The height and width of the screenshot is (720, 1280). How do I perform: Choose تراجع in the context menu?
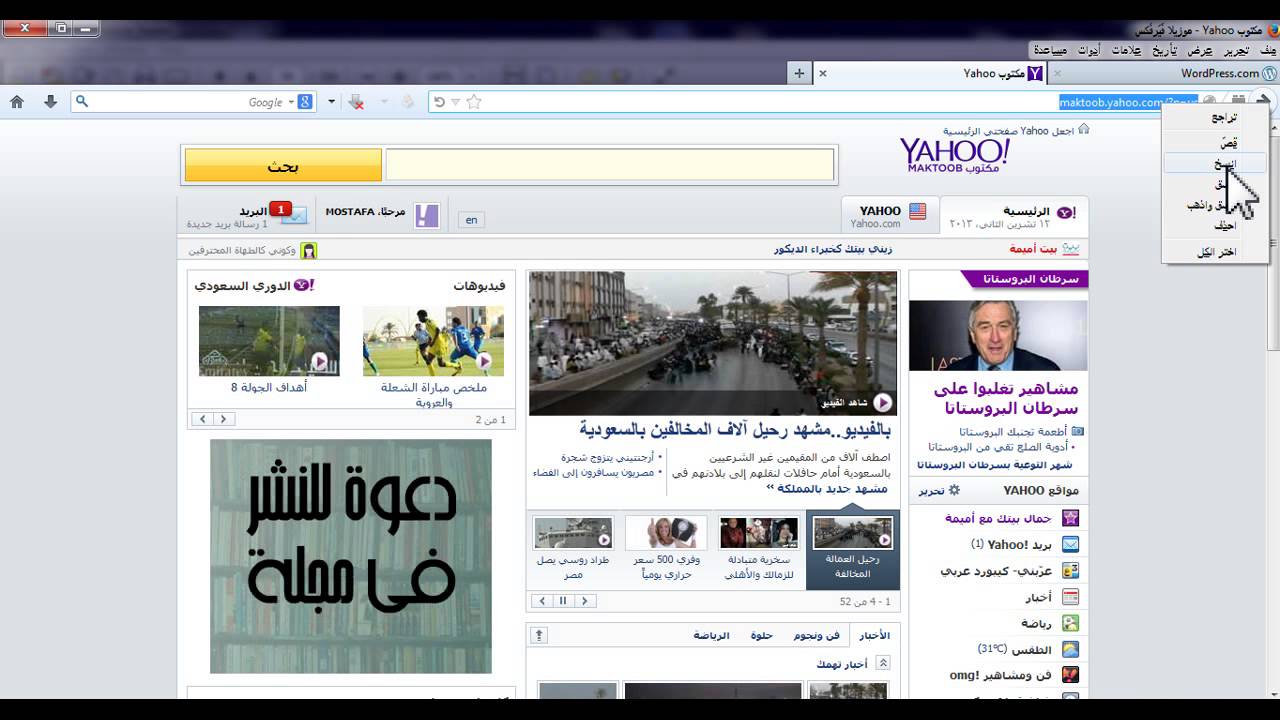point(1215,117)
